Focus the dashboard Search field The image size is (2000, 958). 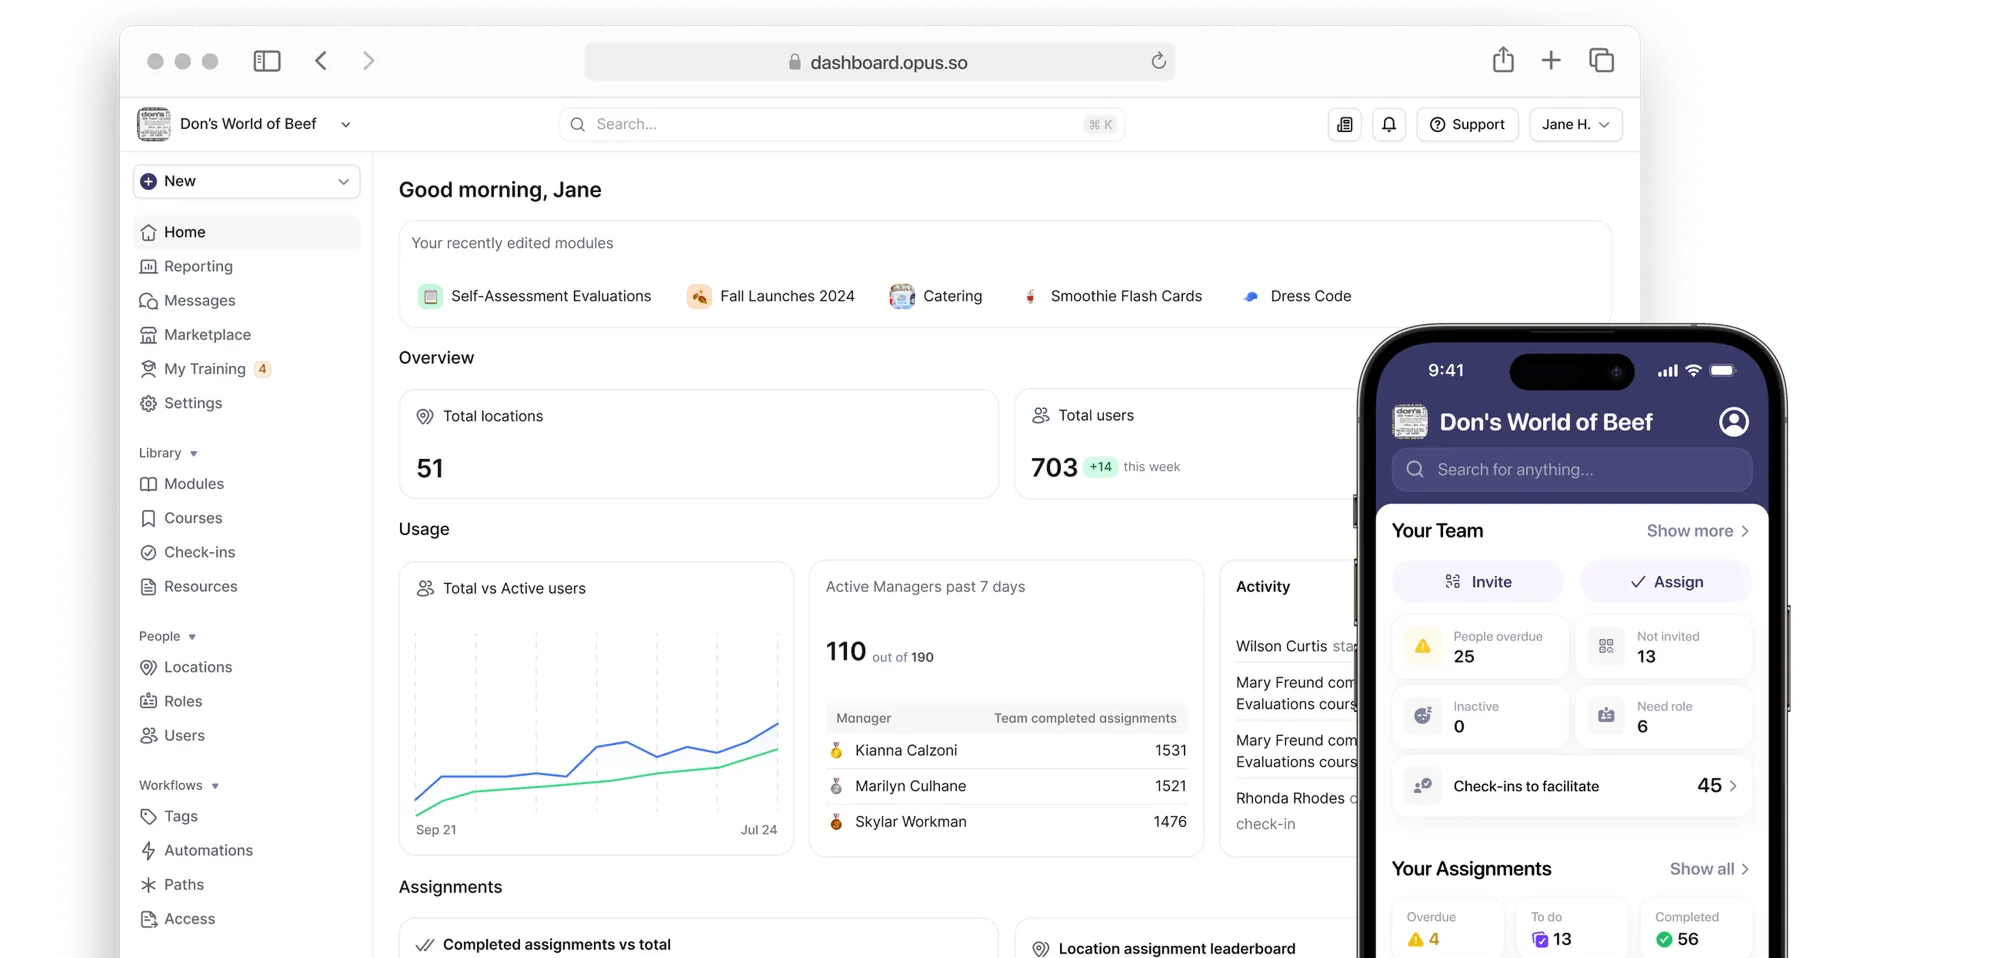point(842,124)
